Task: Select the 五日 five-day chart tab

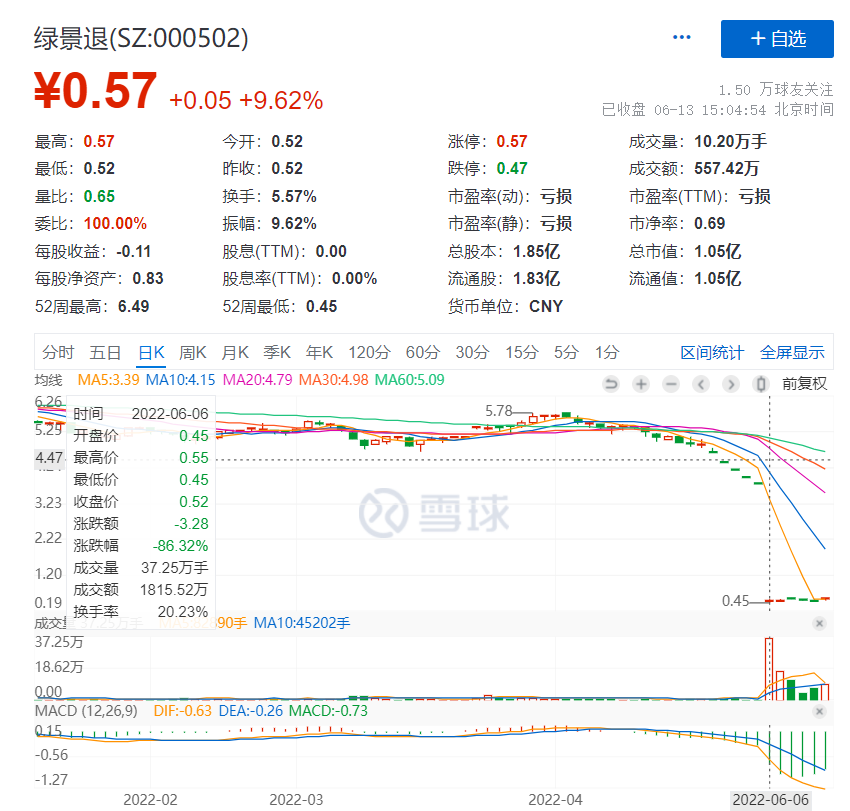Action: tap(105, 352)
